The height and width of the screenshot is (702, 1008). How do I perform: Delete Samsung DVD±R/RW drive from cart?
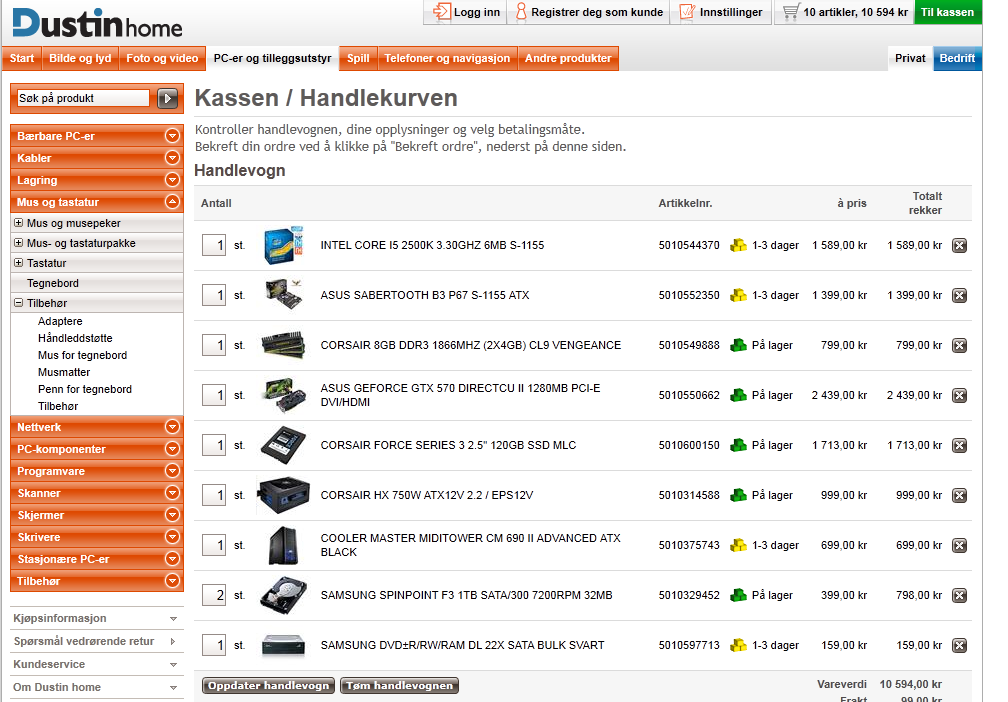(959, 645)
